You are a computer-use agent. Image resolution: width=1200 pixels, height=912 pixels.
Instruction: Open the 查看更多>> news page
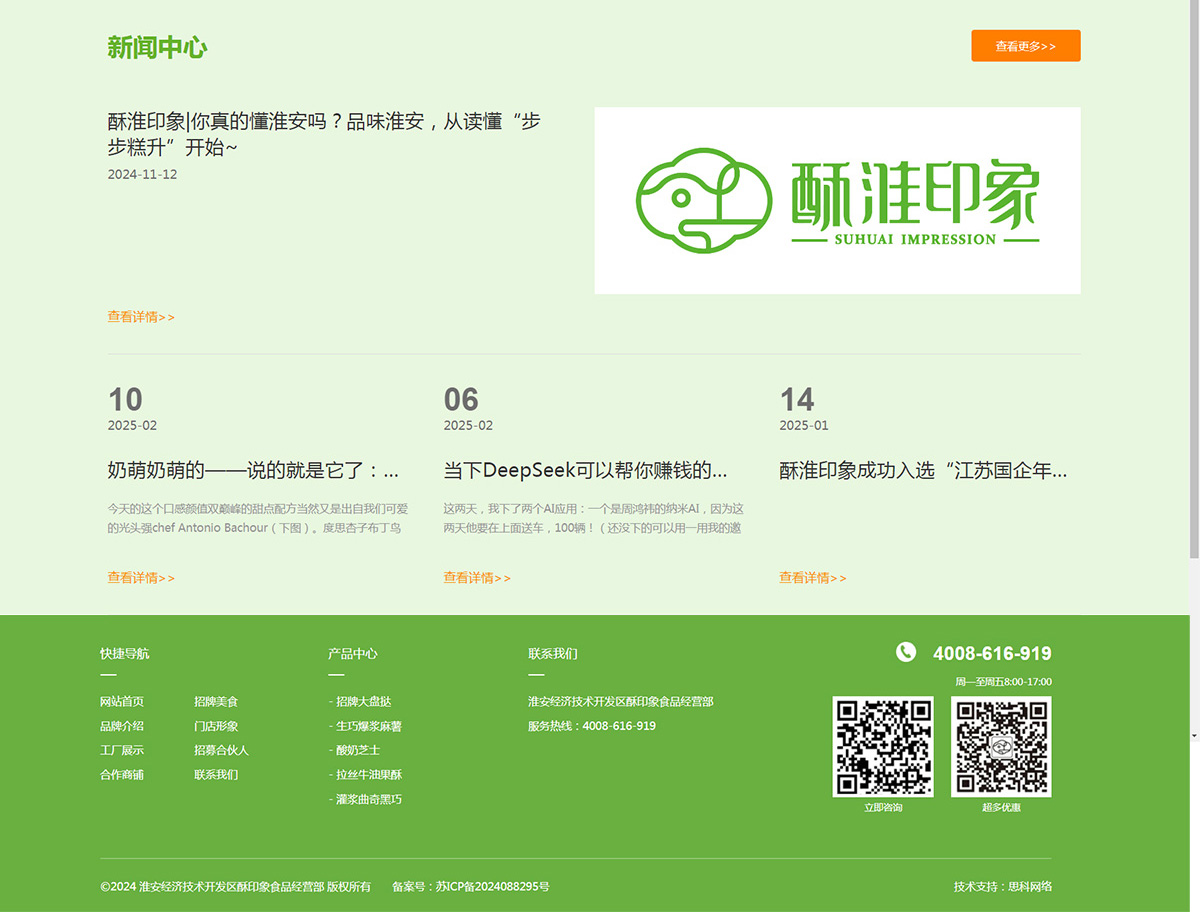pyautogui.click(x=1025, y=45)
